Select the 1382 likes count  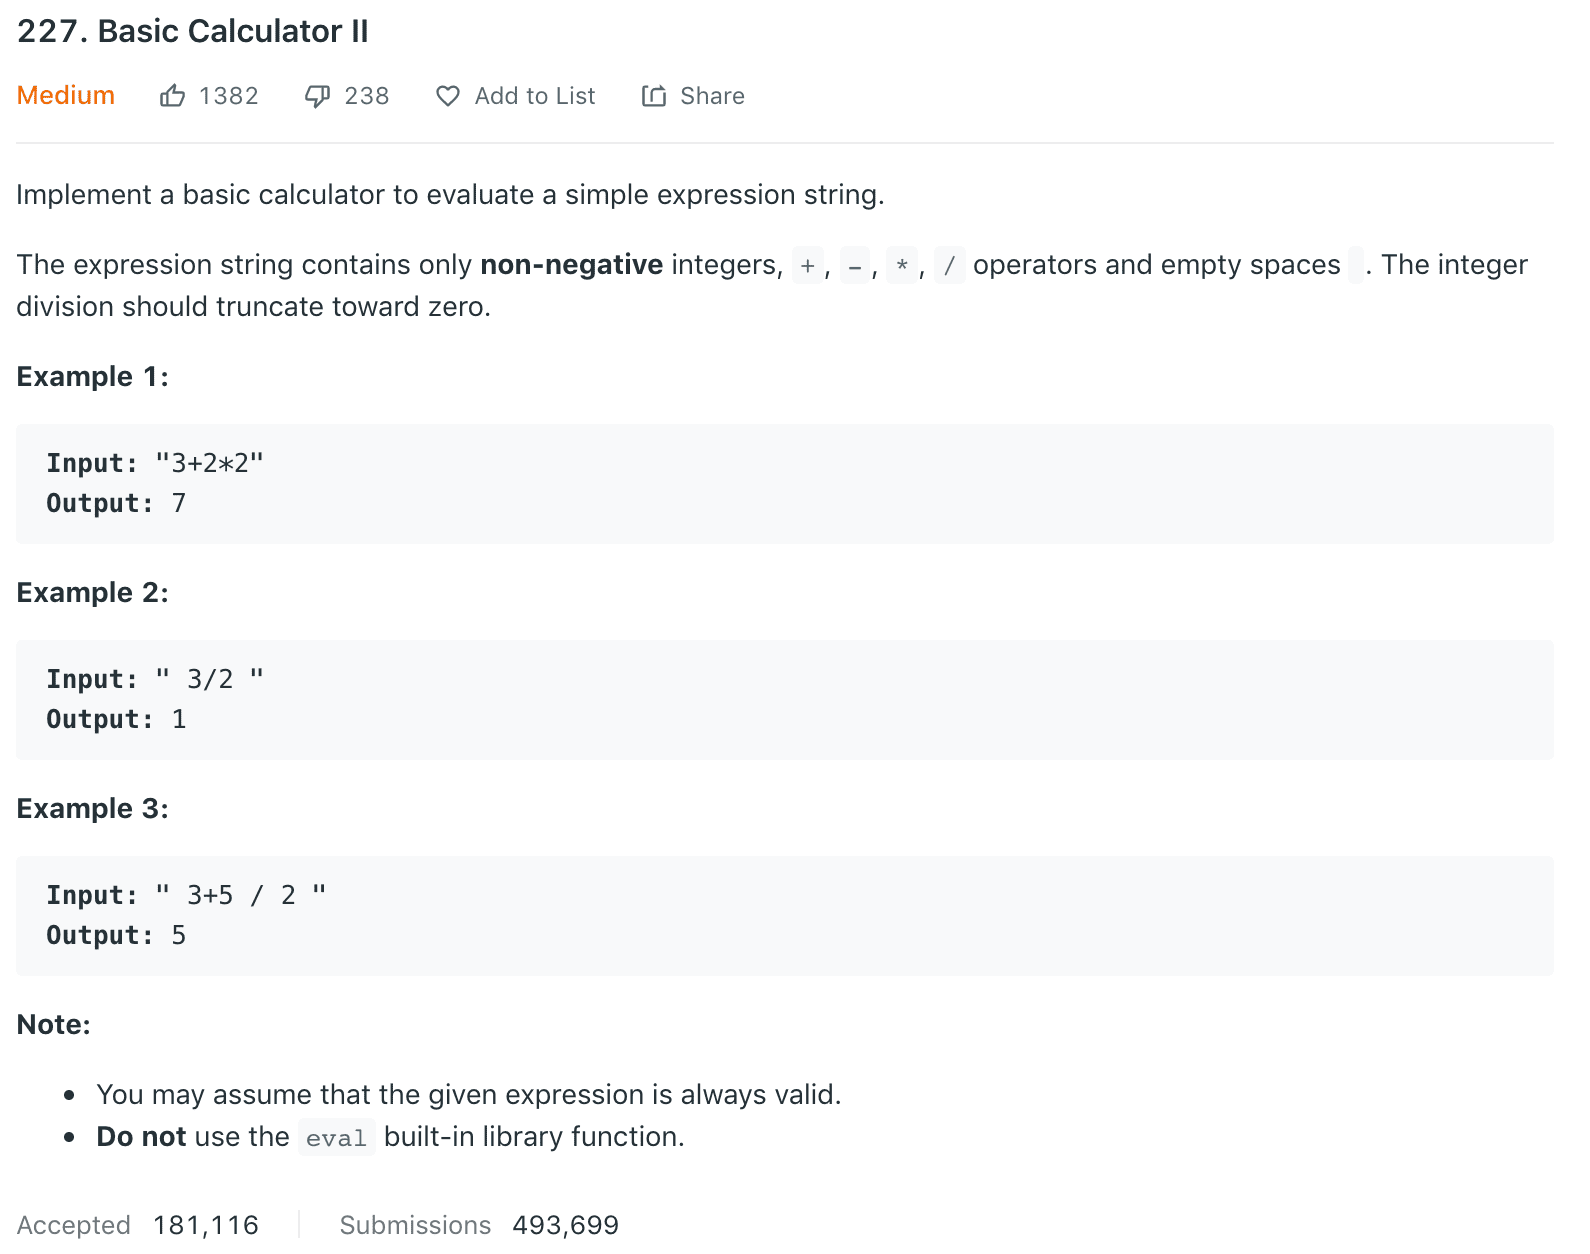[x=229, y=96]
